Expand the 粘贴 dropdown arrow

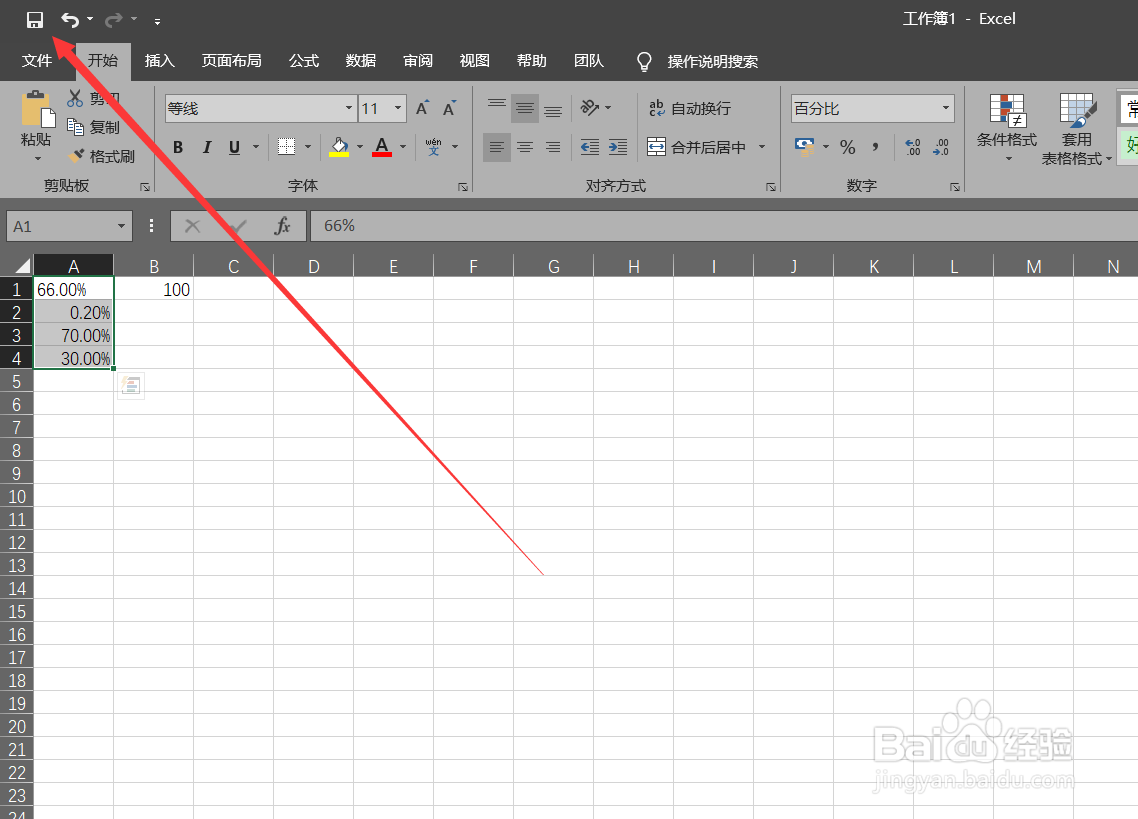[37, 158]
